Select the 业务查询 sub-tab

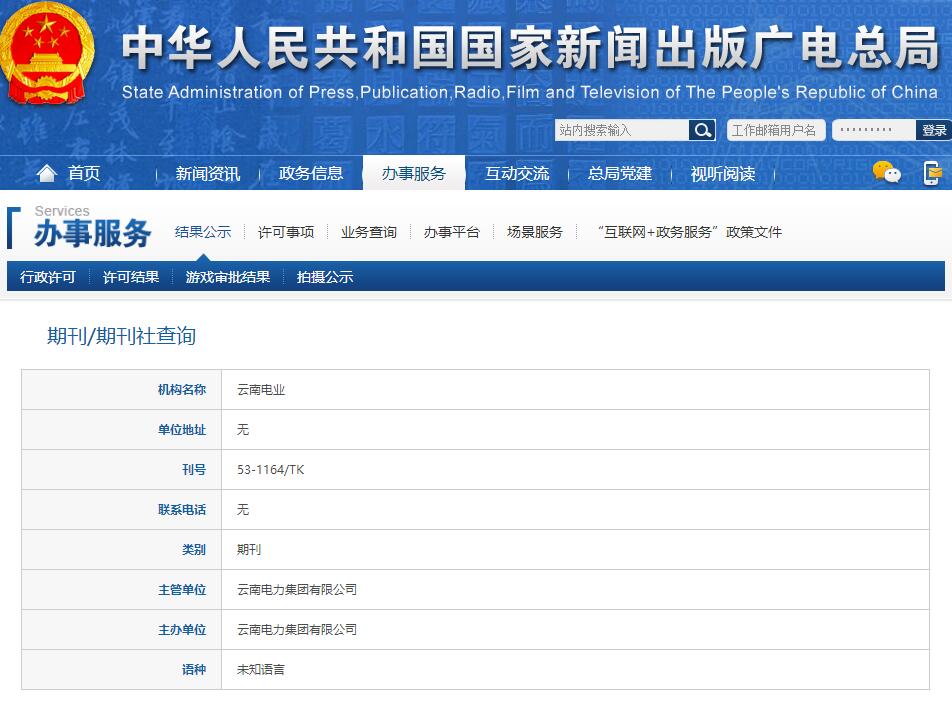click(x=369, y=232)
